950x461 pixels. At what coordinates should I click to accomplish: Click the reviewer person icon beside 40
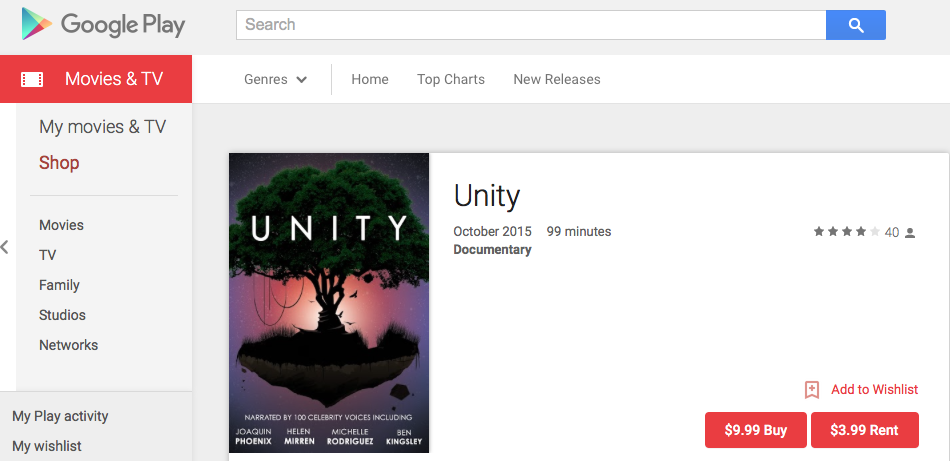[909, 233]
